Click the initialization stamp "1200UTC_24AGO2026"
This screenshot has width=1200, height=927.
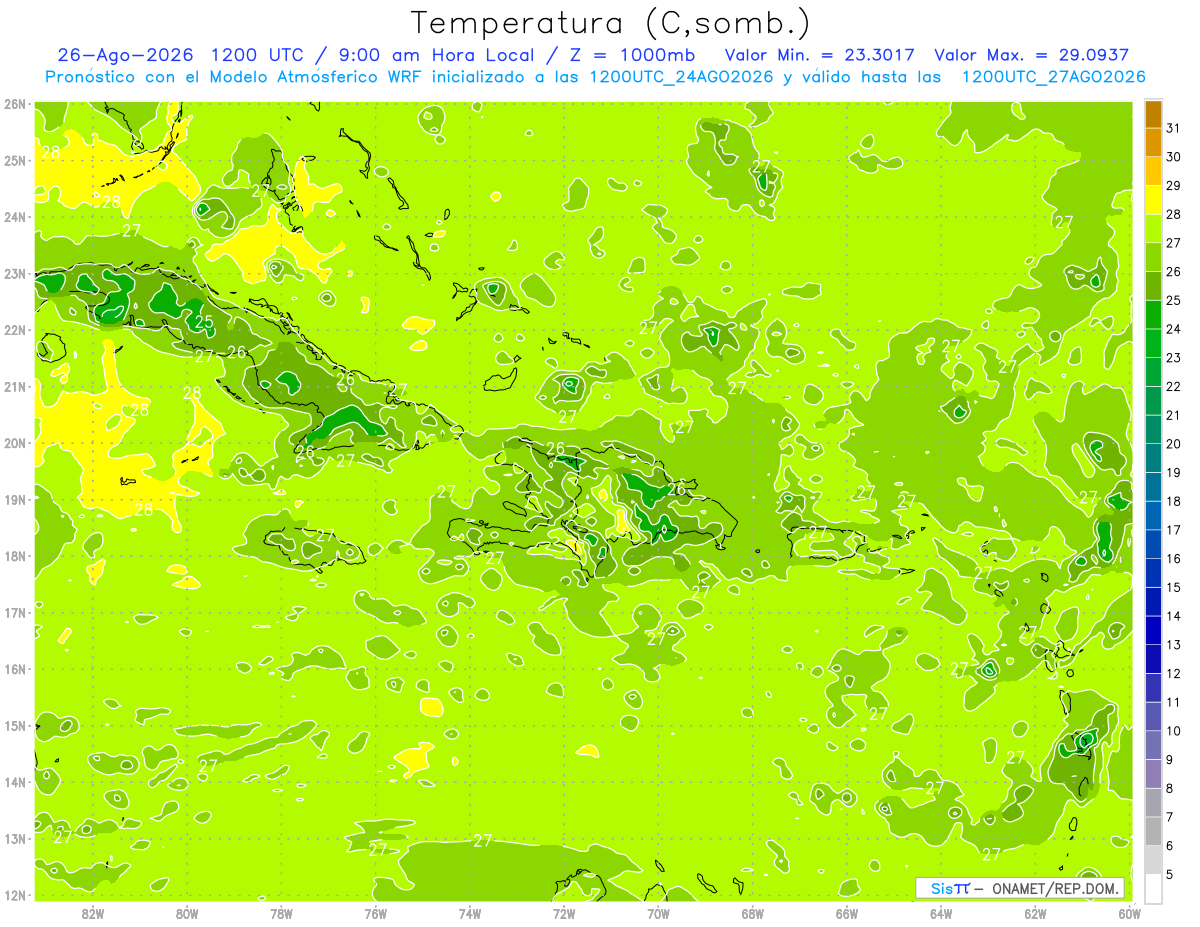(682, 77)
